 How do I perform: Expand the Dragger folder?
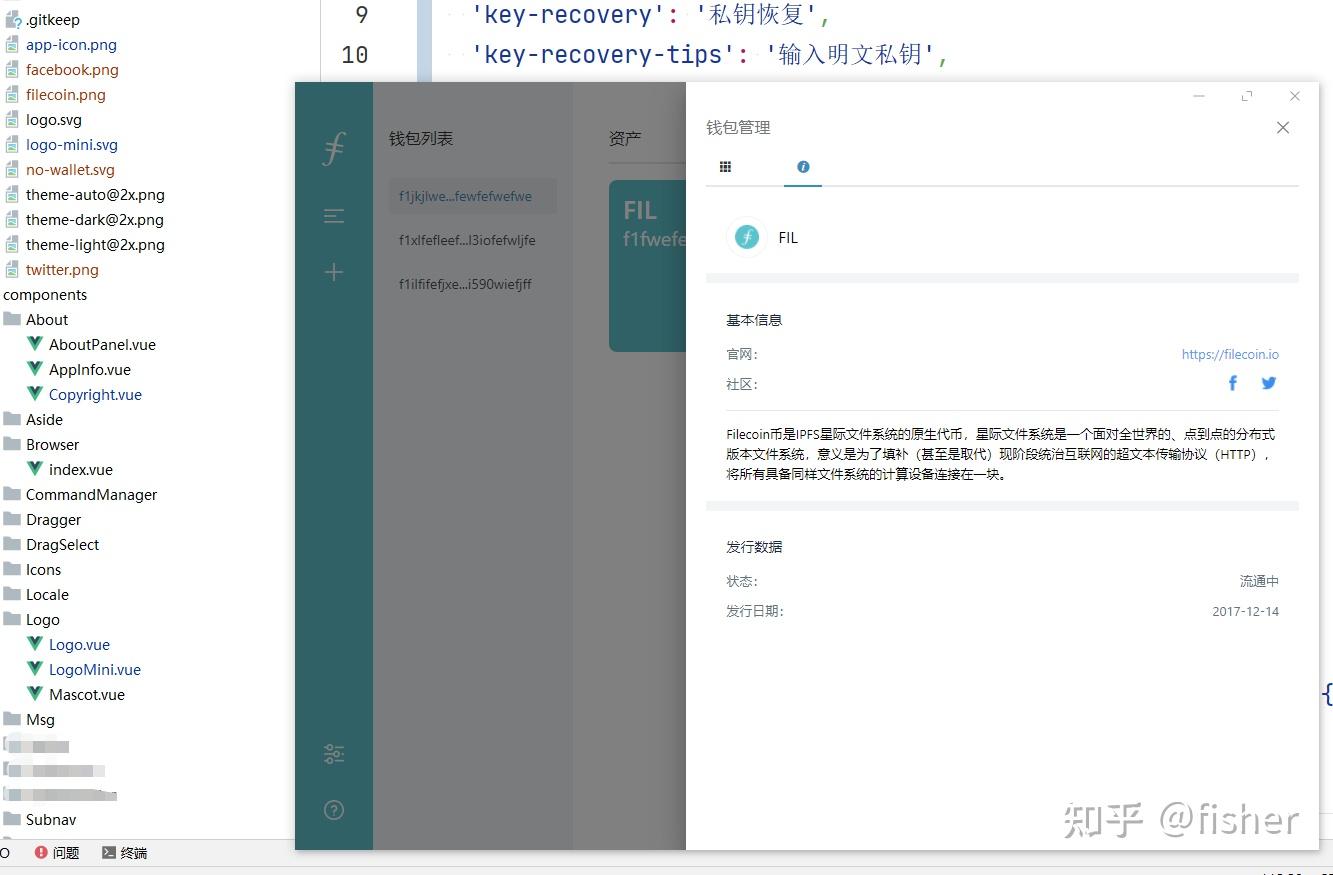[53, 519]
